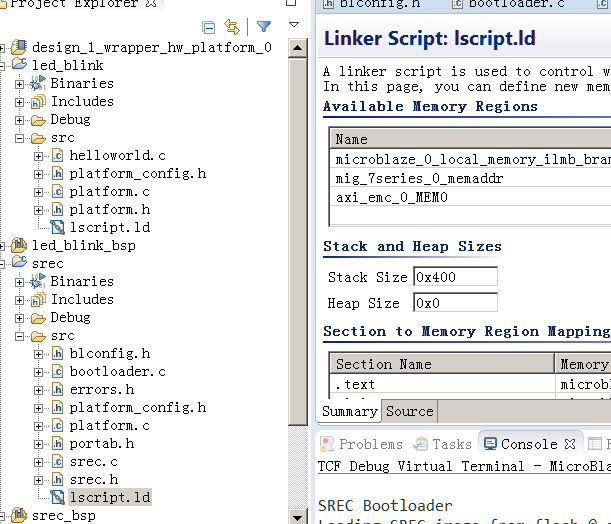Click Name column header in regions table
Viewport: 611px width, 524px height.
point(471,139)
